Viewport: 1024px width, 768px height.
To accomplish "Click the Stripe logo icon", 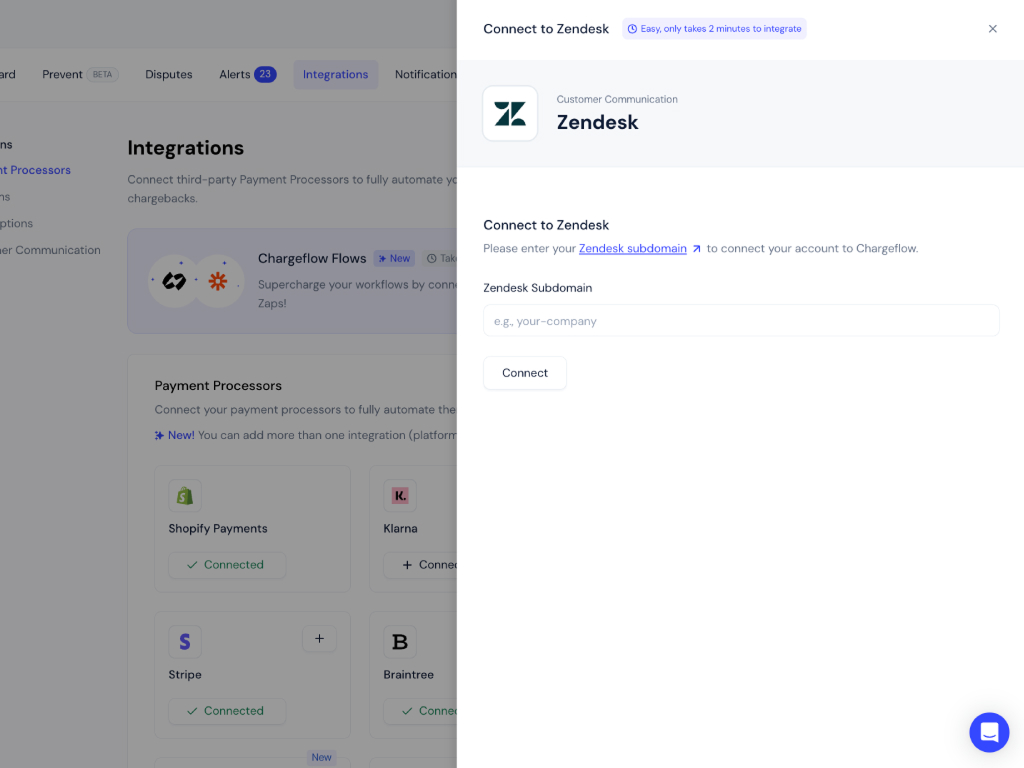I will [x=185, y=642].
